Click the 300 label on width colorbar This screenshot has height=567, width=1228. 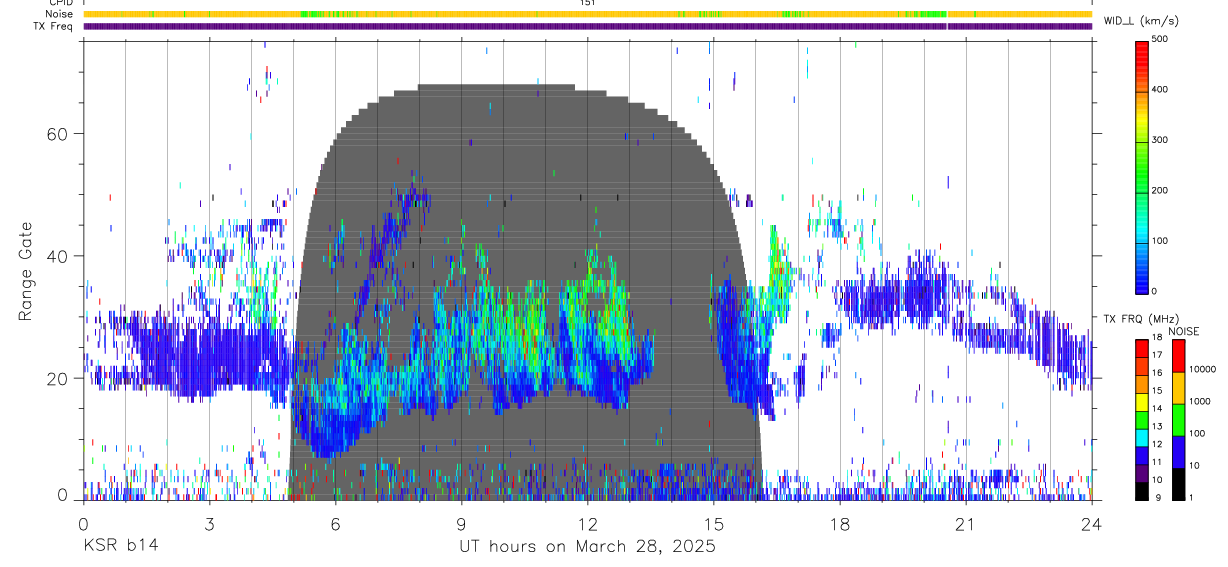point(1160,140)
